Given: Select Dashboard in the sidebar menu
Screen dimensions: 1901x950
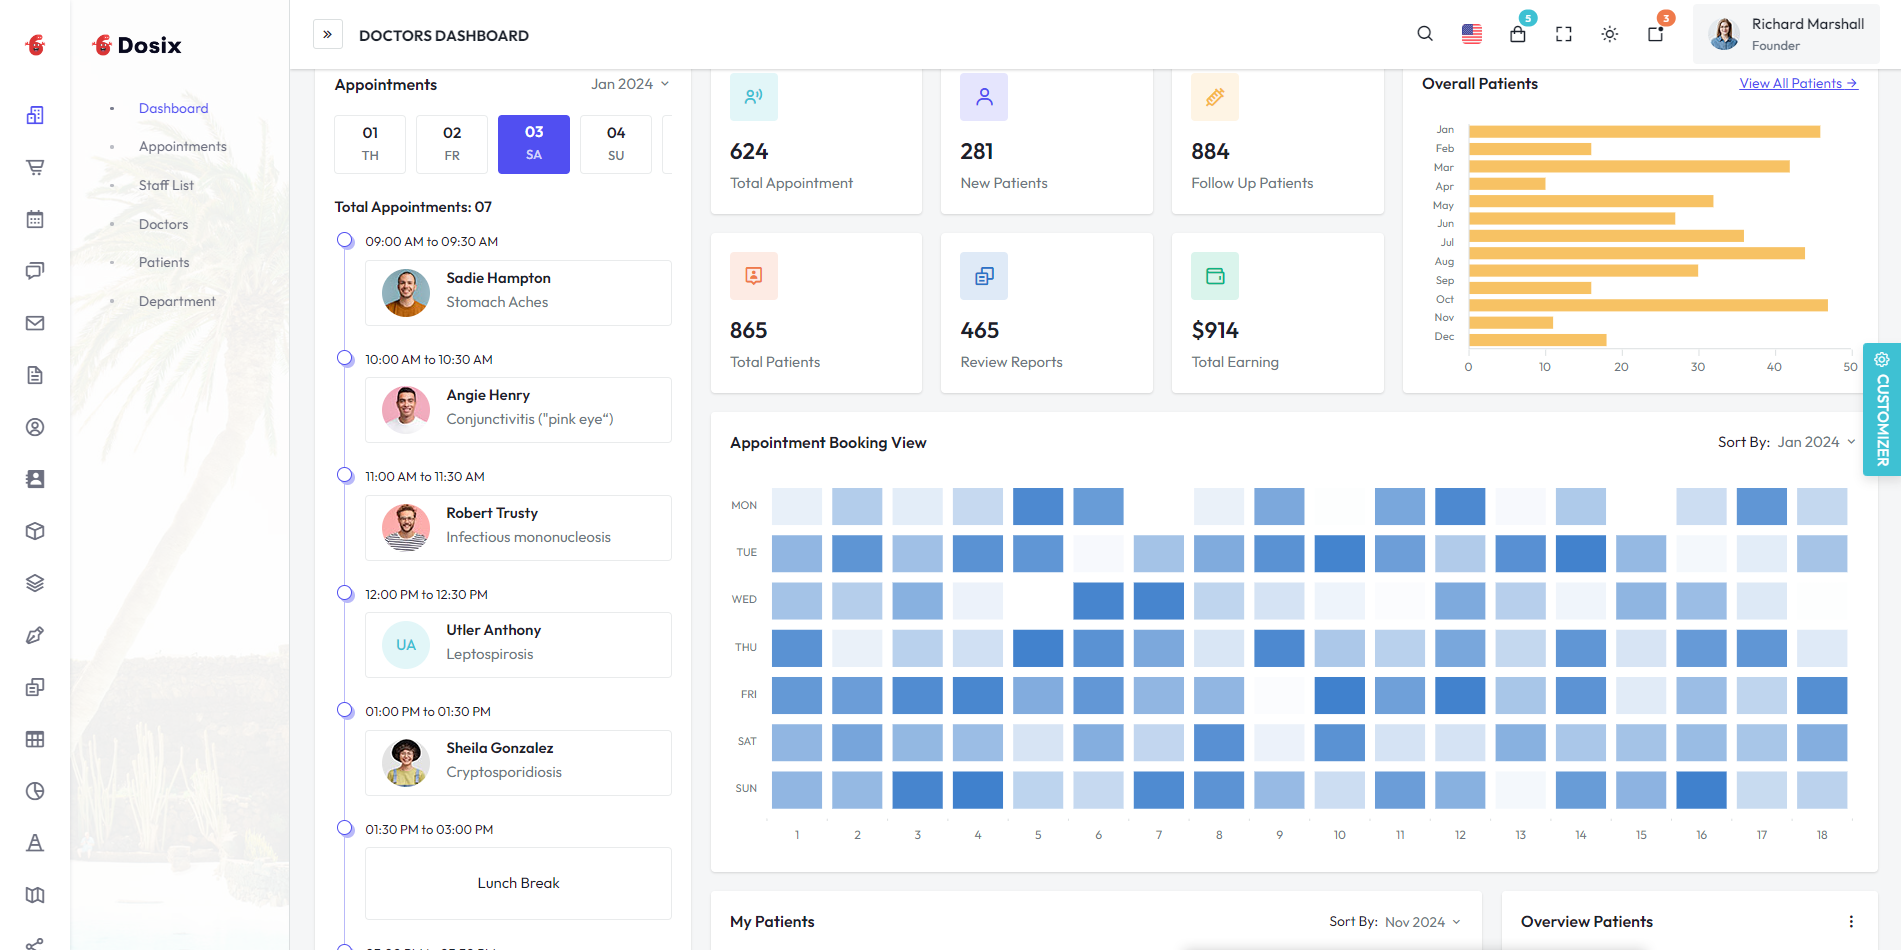Looking at the screenshot, I should click(174, 108).
